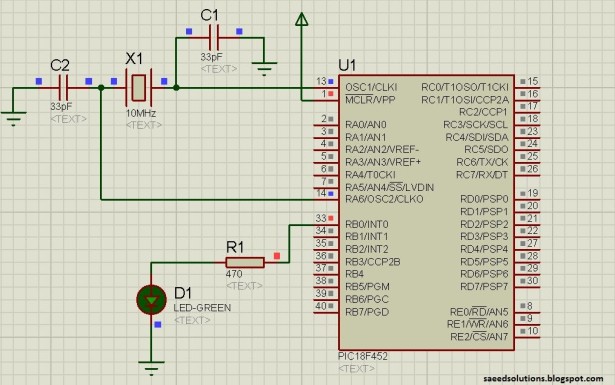Click the OSC1/CLKI pin label
Screen dimensions: 615x385
click(371, 87)
